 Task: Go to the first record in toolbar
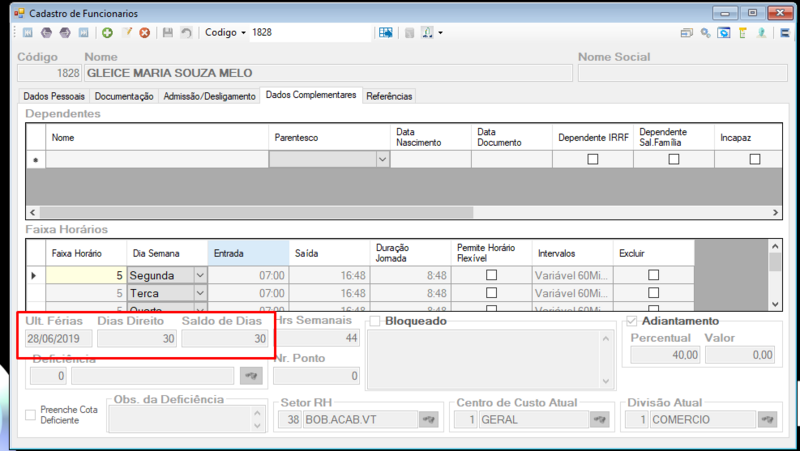[x=28, y=33]
